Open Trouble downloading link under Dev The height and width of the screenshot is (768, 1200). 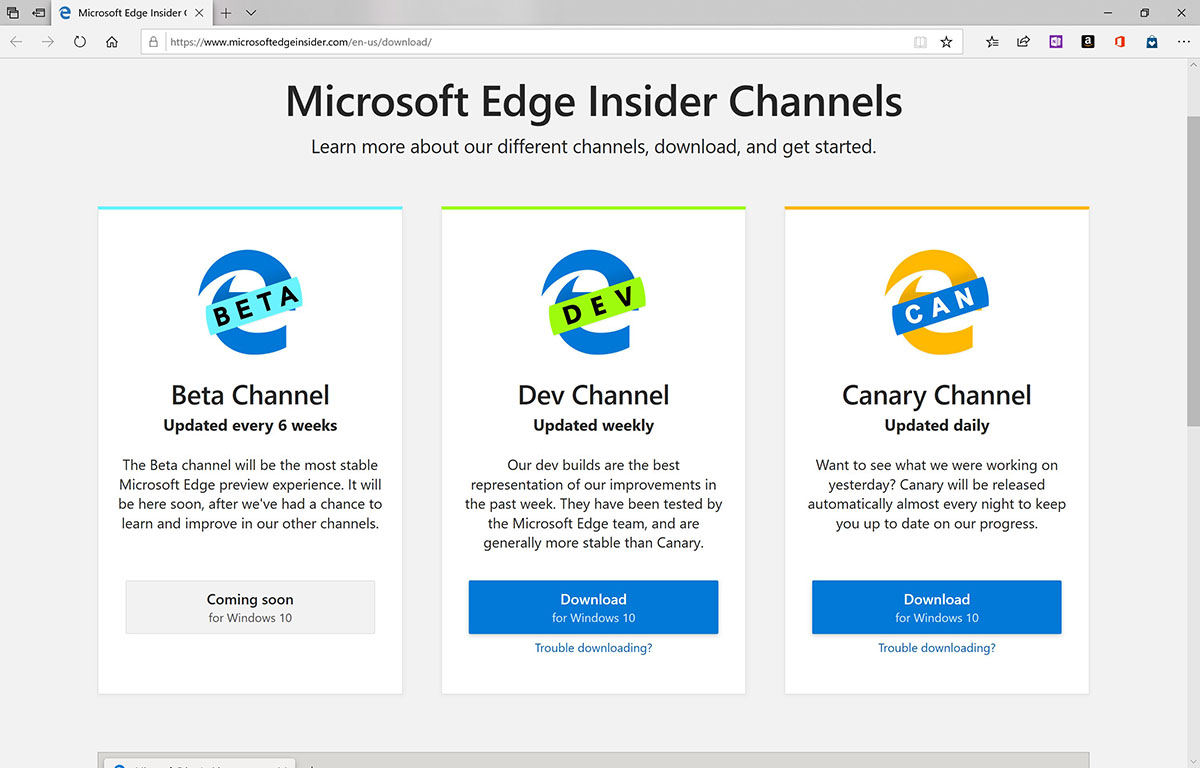pyautogui.click(x=593, y=648)
